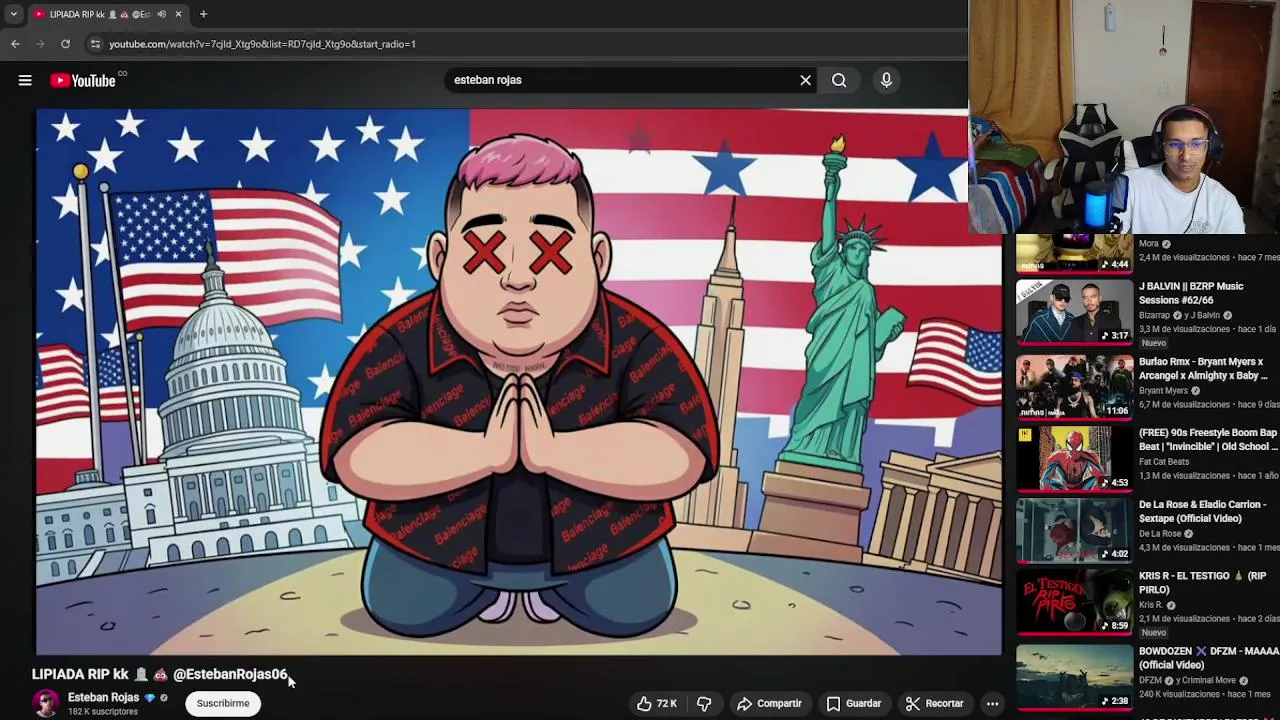Pause the video by clicking the player
1280x720 pixels.
(519, 382)
